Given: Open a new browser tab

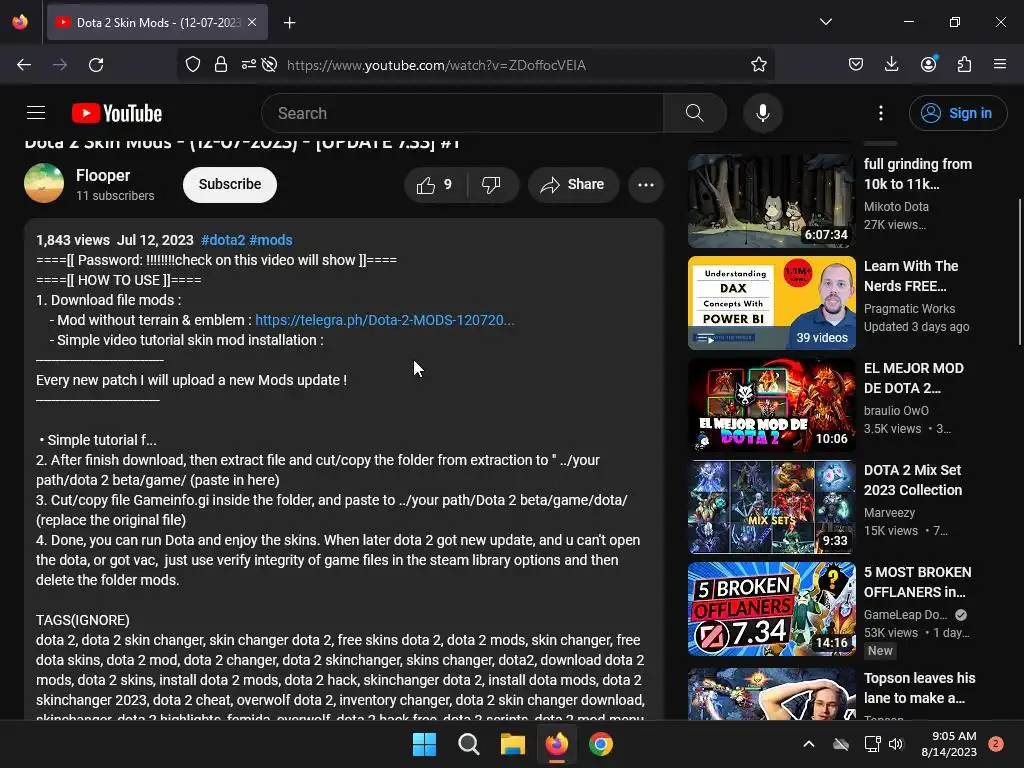Looking at the screenshot, I should coord(289,23).
